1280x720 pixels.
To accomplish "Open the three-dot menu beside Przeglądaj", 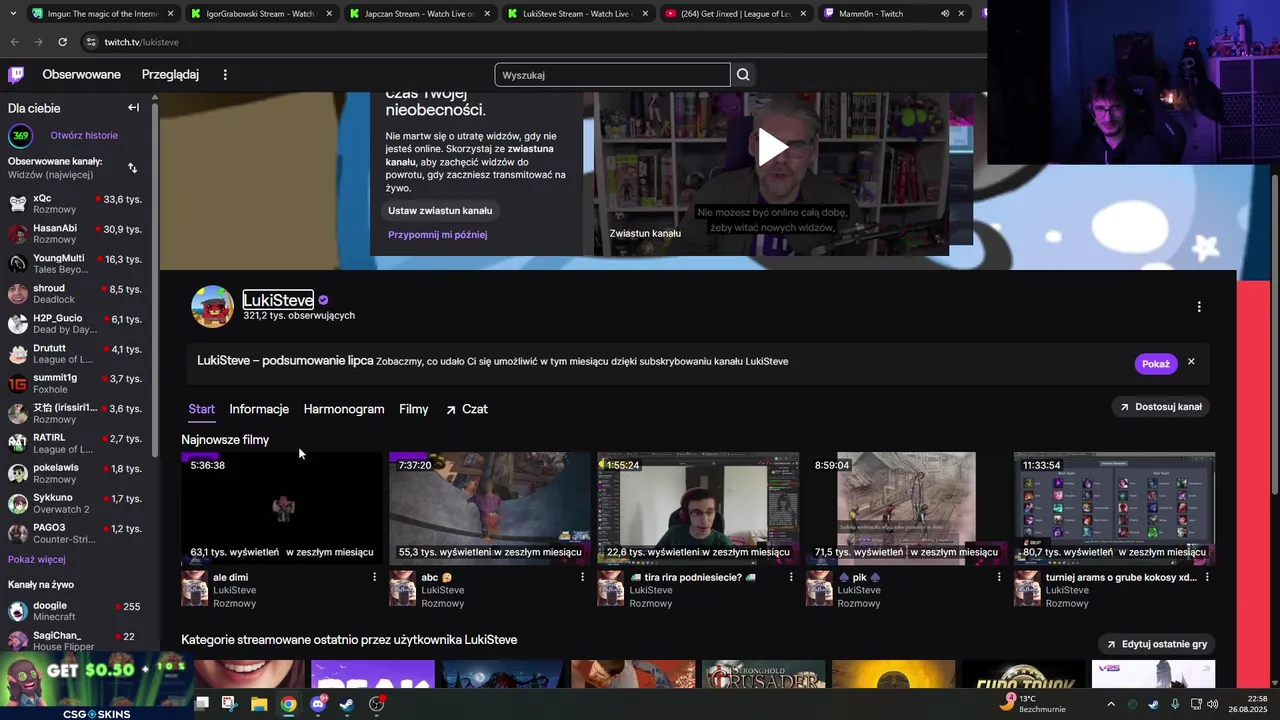I will [225, 75].
